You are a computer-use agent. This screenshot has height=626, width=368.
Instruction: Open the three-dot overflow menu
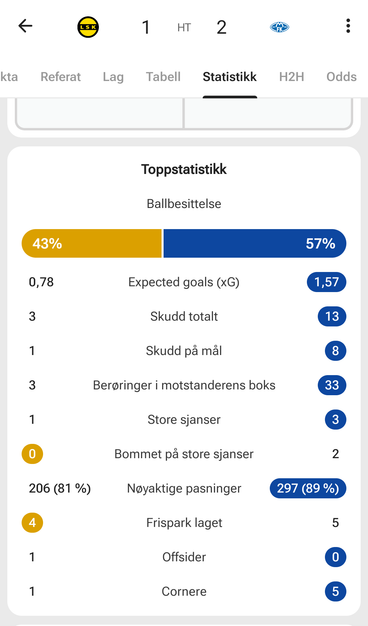[348, 26]
